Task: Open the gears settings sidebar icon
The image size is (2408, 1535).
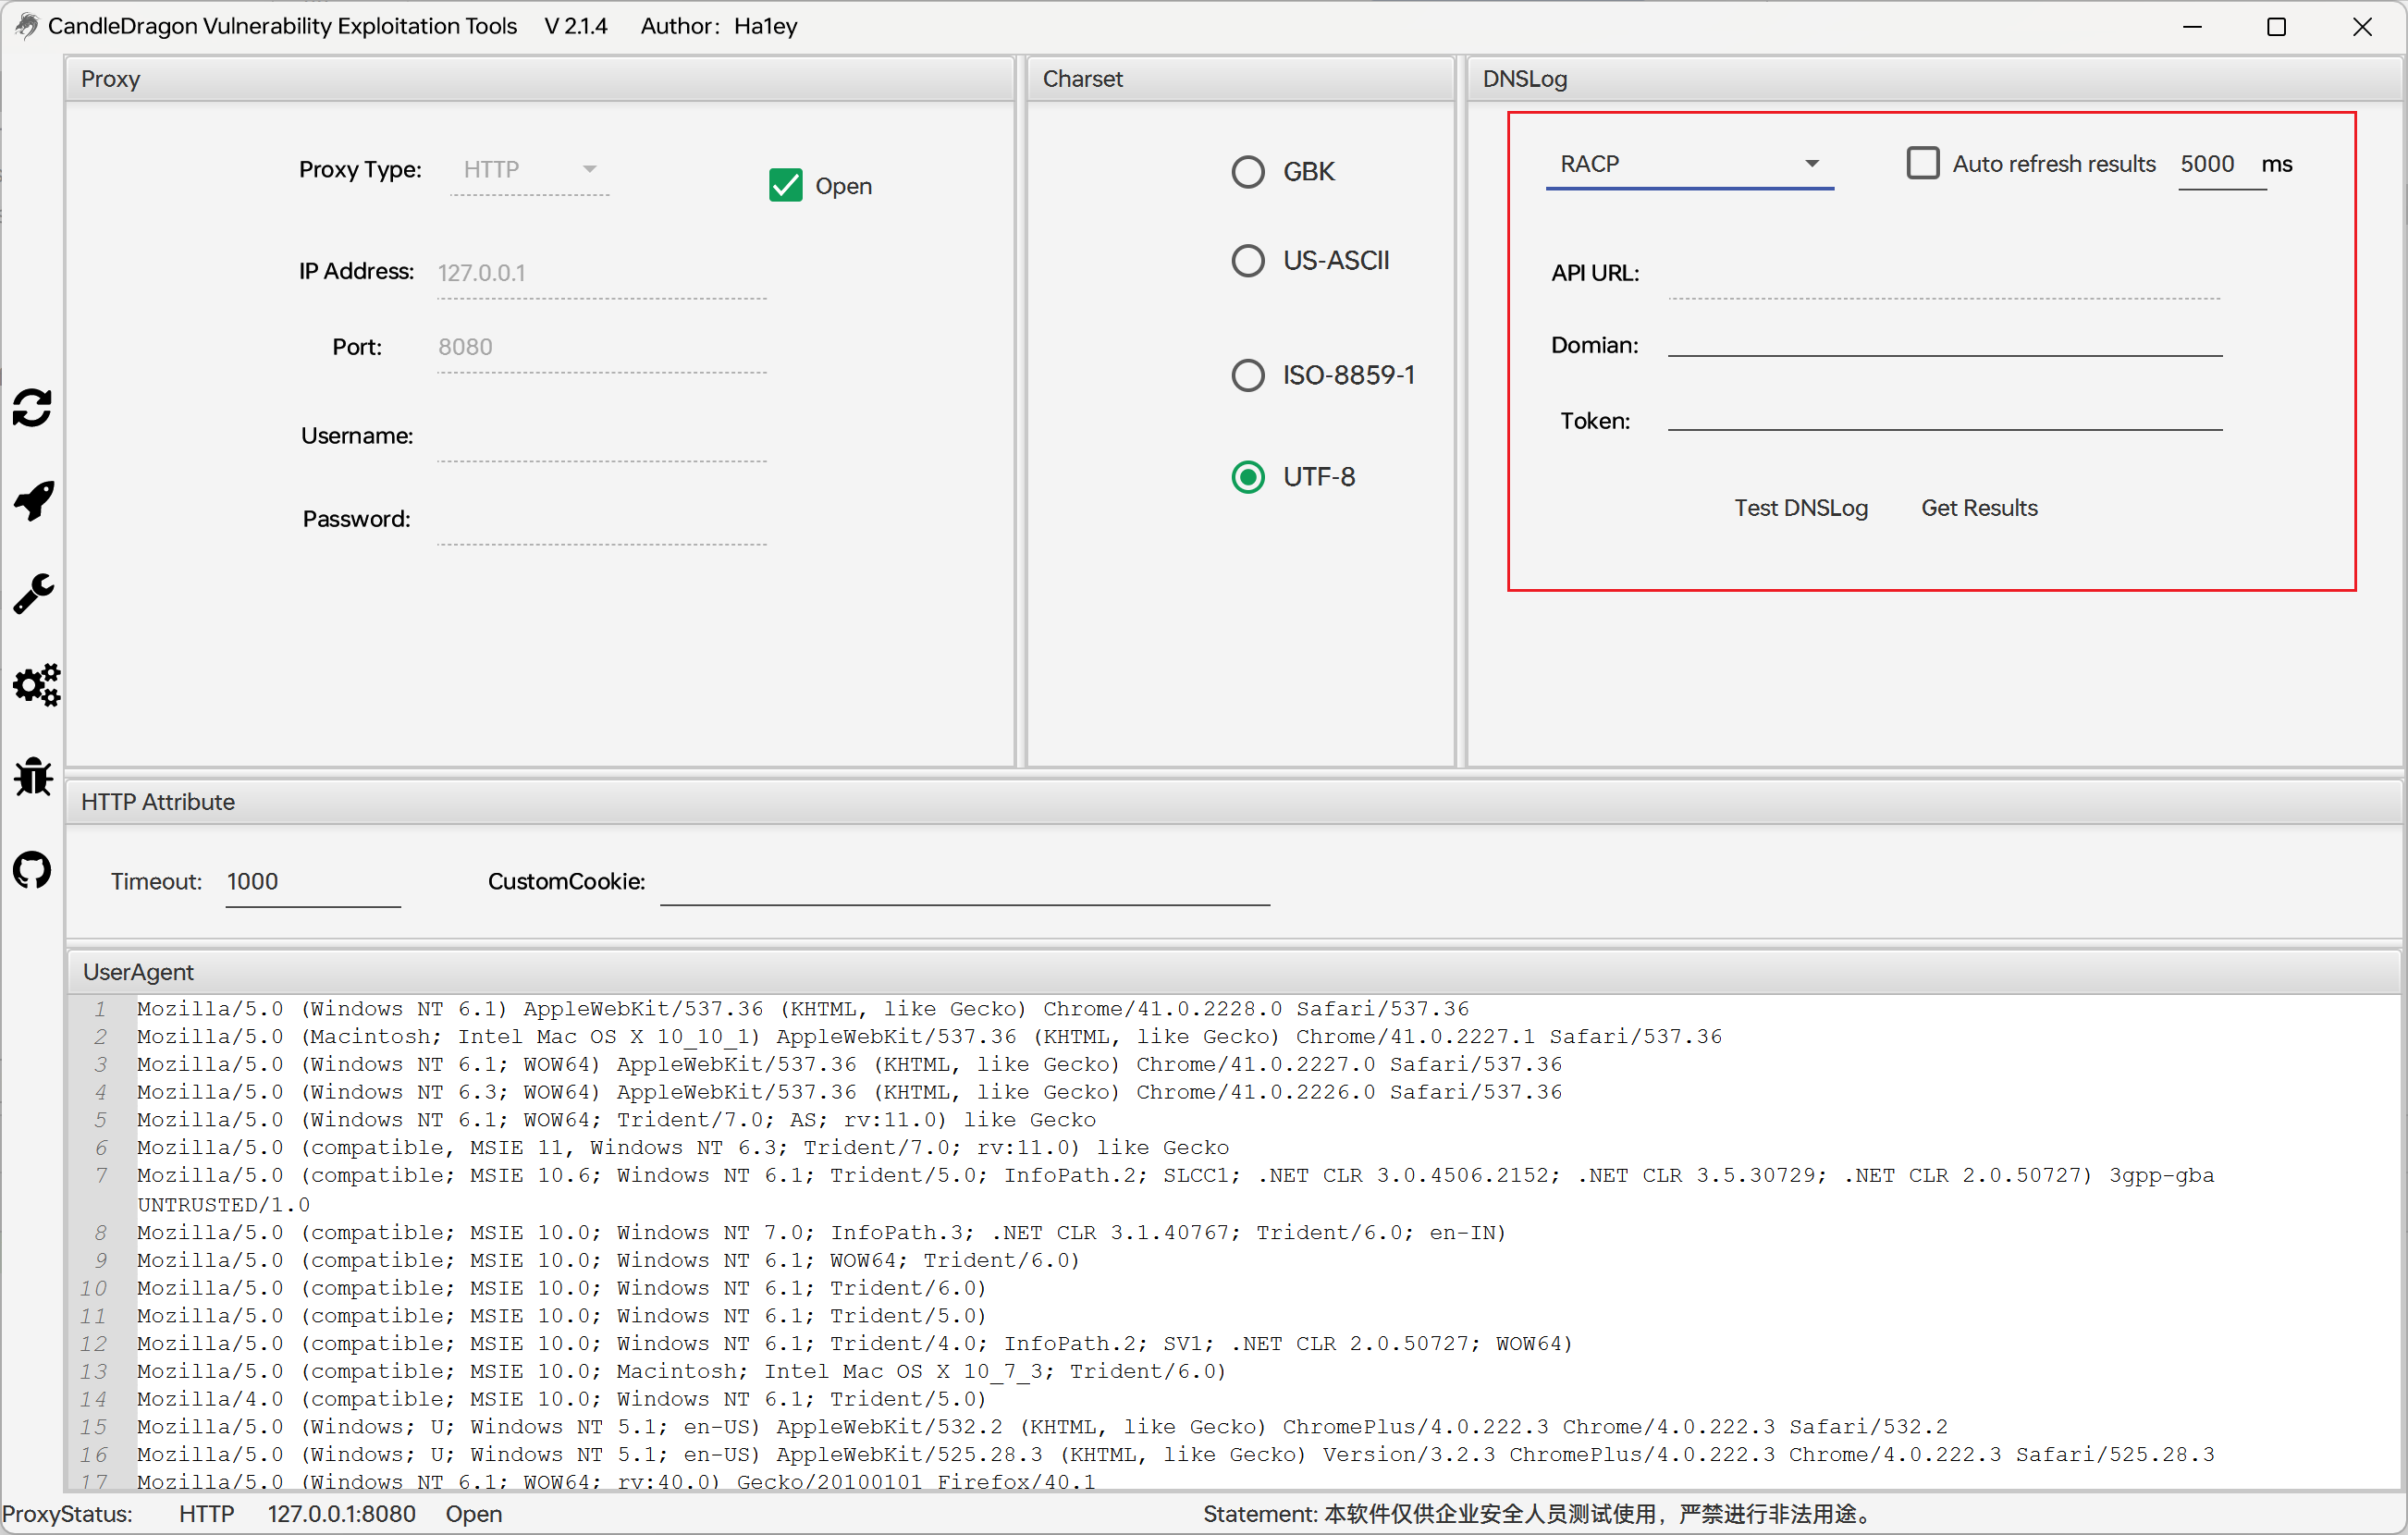Action: (x=35, y=685)
